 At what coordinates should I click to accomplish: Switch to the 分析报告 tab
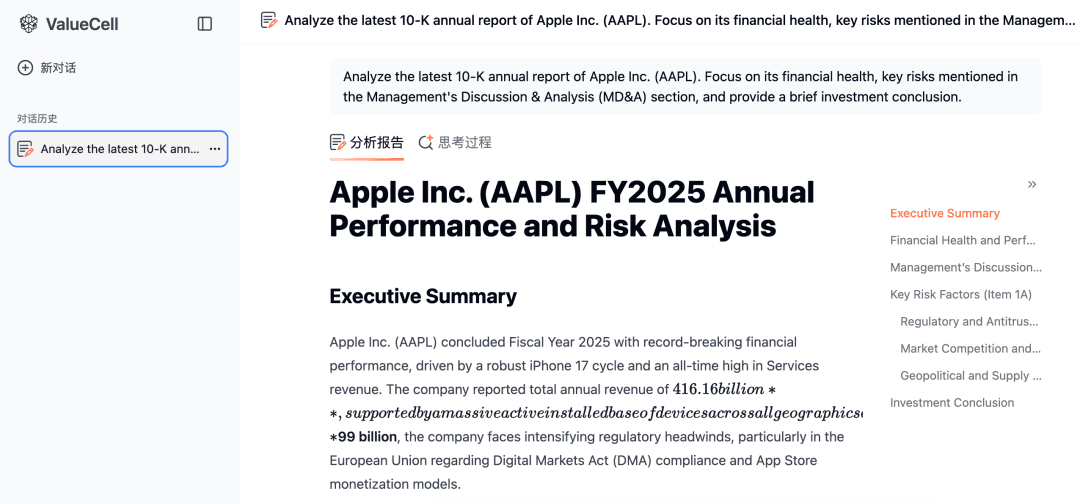366,143
